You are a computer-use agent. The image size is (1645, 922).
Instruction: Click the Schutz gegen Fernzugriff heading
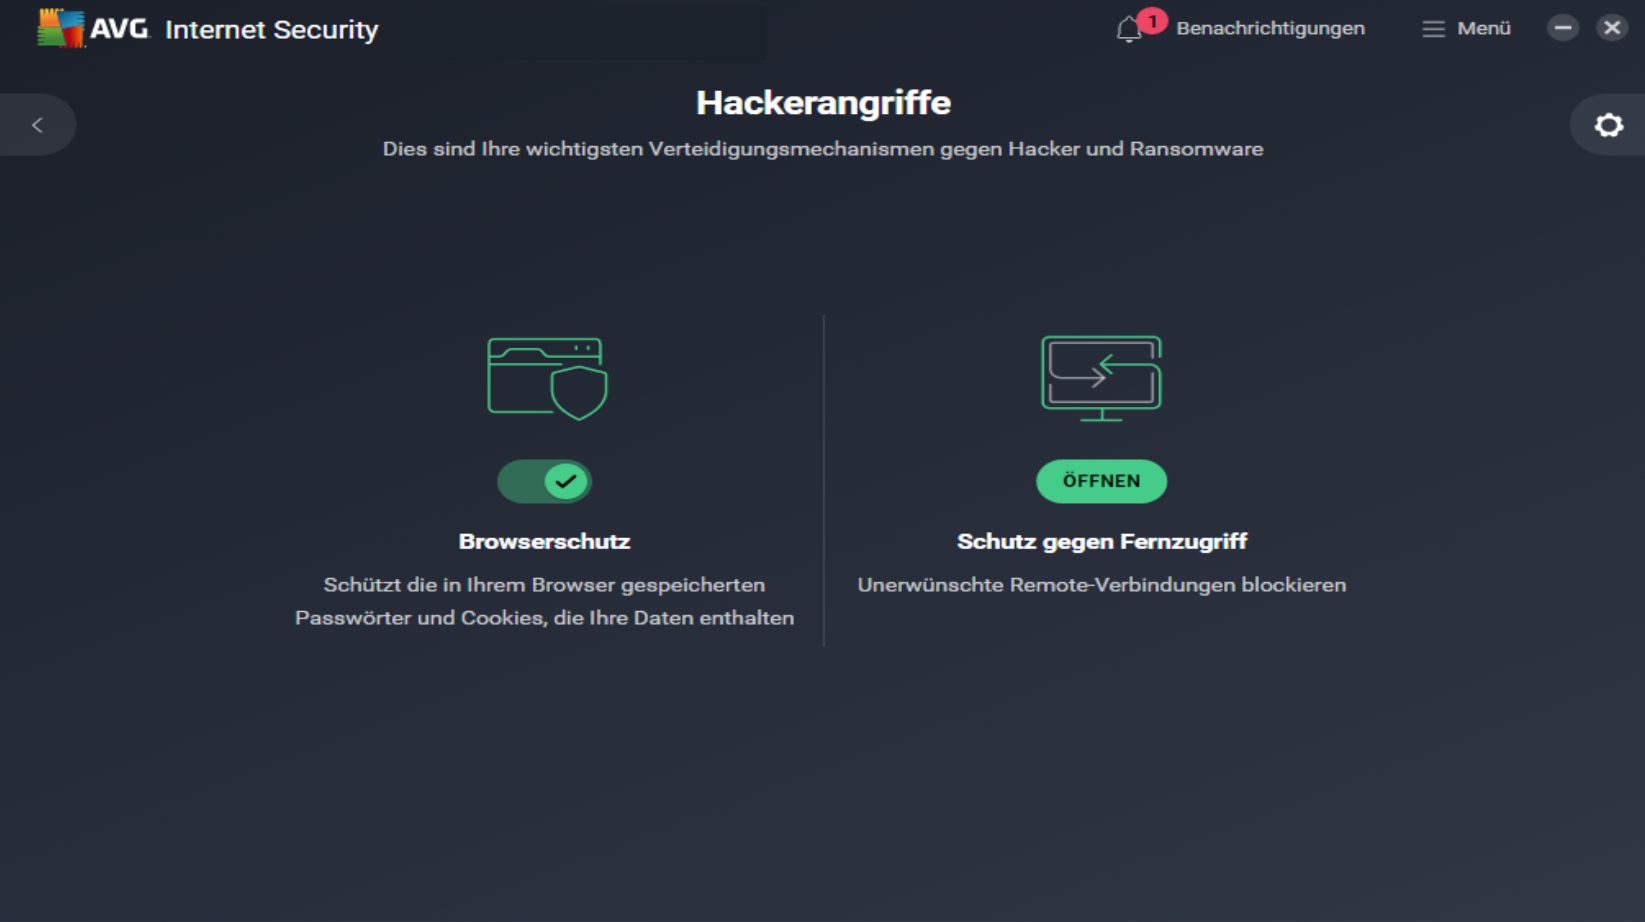[x=1102, y=541]
